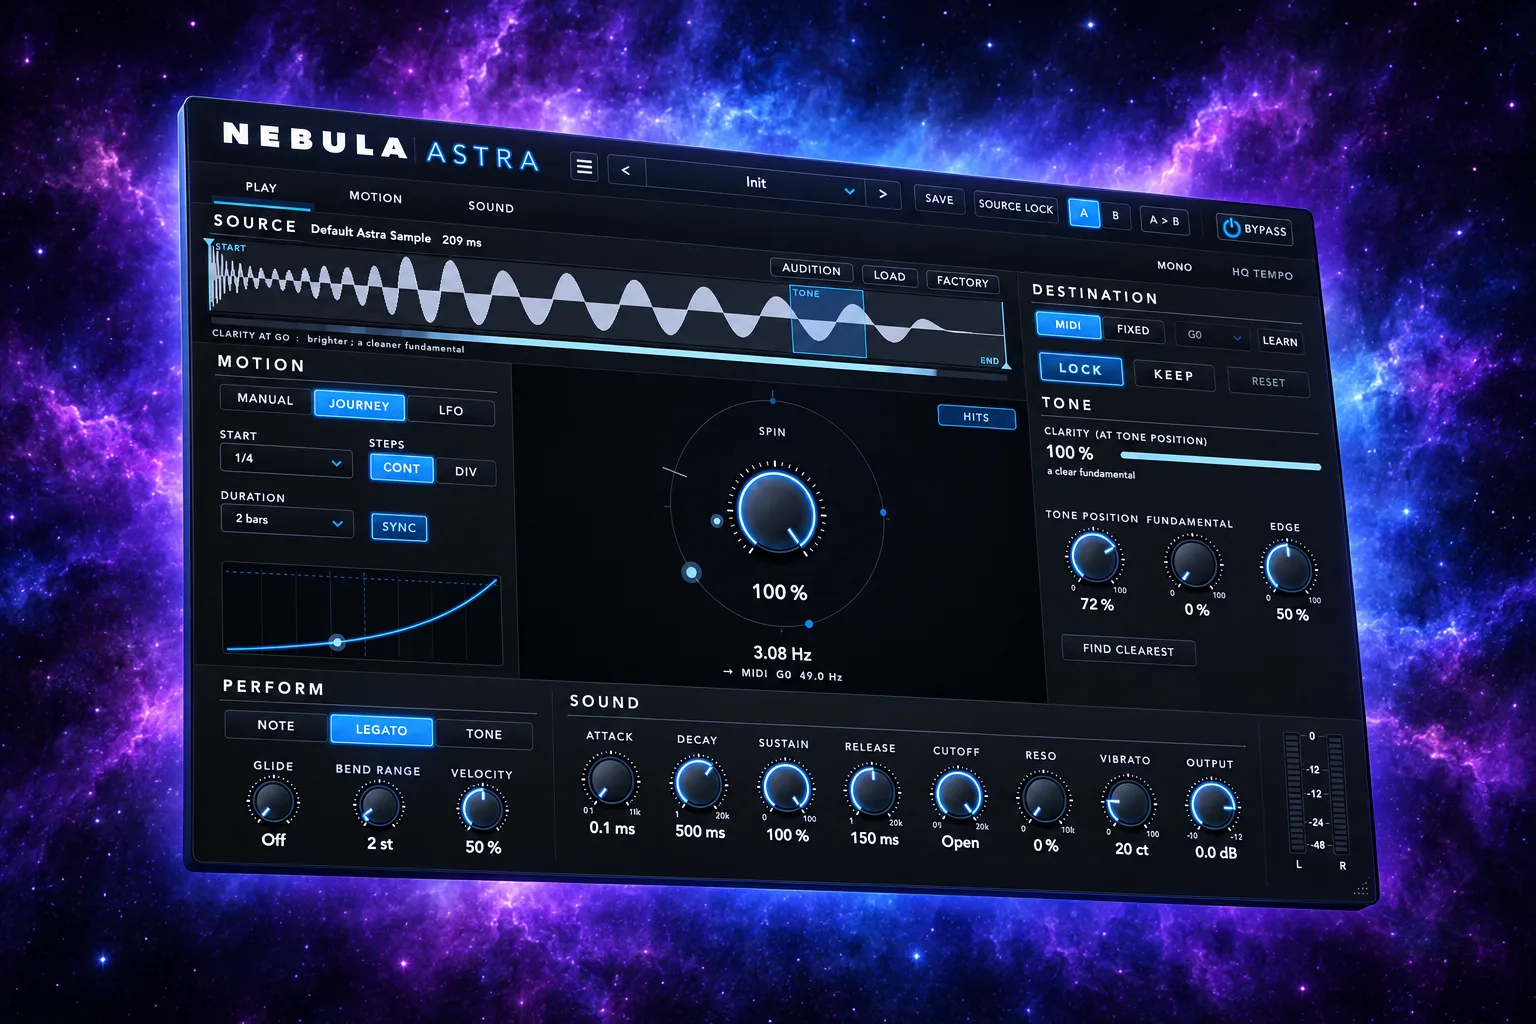Switch to the SOUND tab

click(491, 207)
